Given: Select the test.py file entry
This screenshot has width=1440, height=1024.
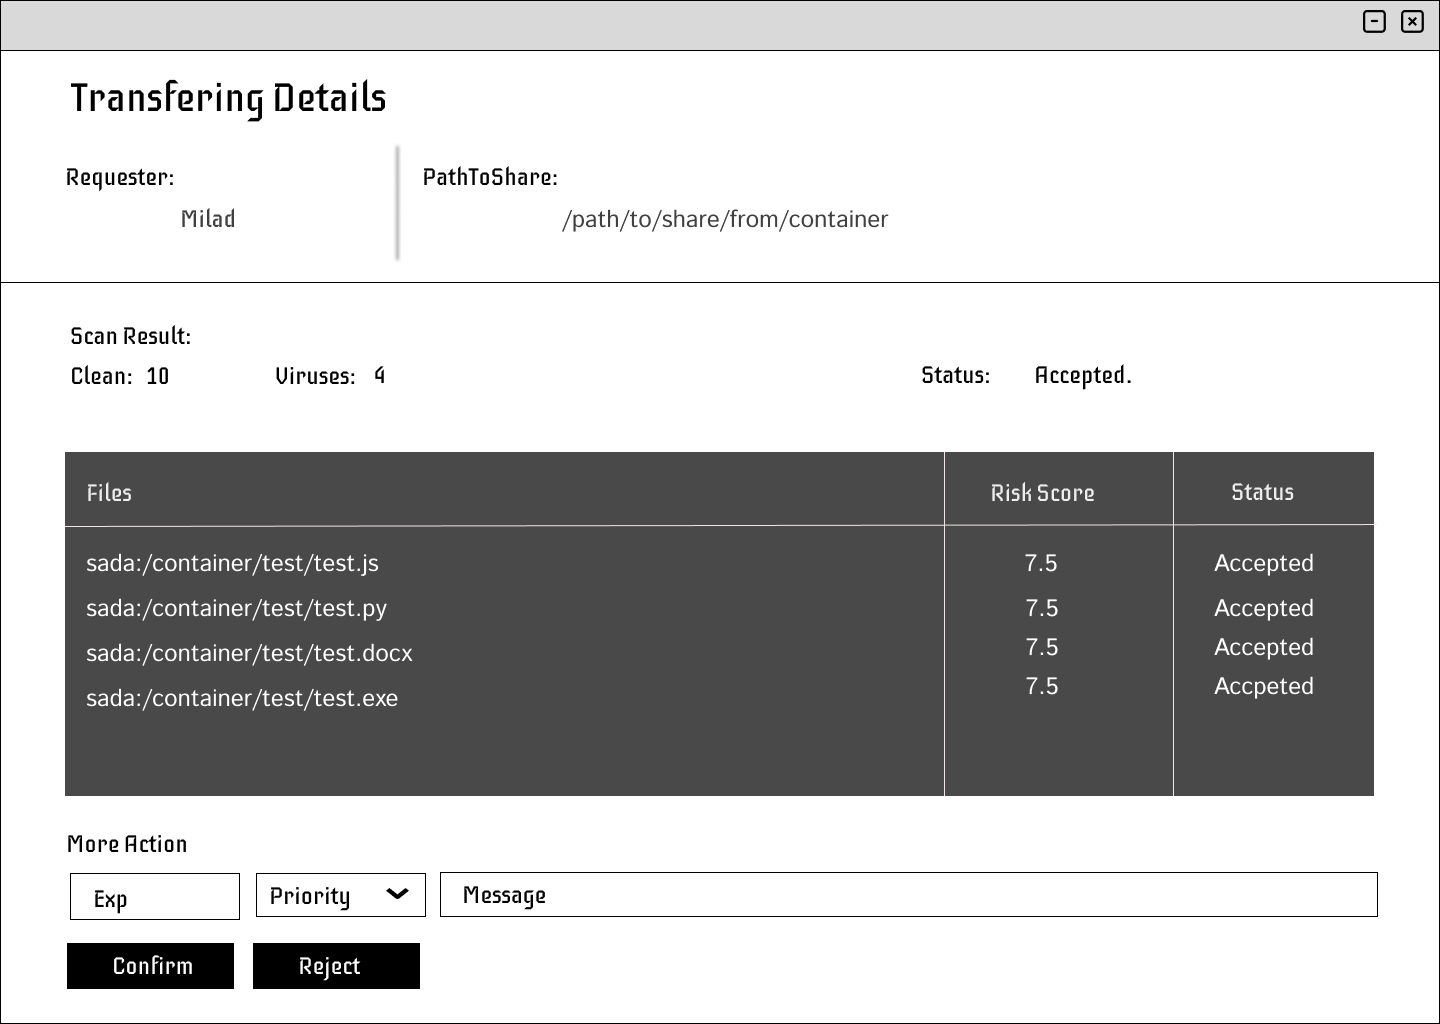Looking at the screenshot, I should 236,608.
